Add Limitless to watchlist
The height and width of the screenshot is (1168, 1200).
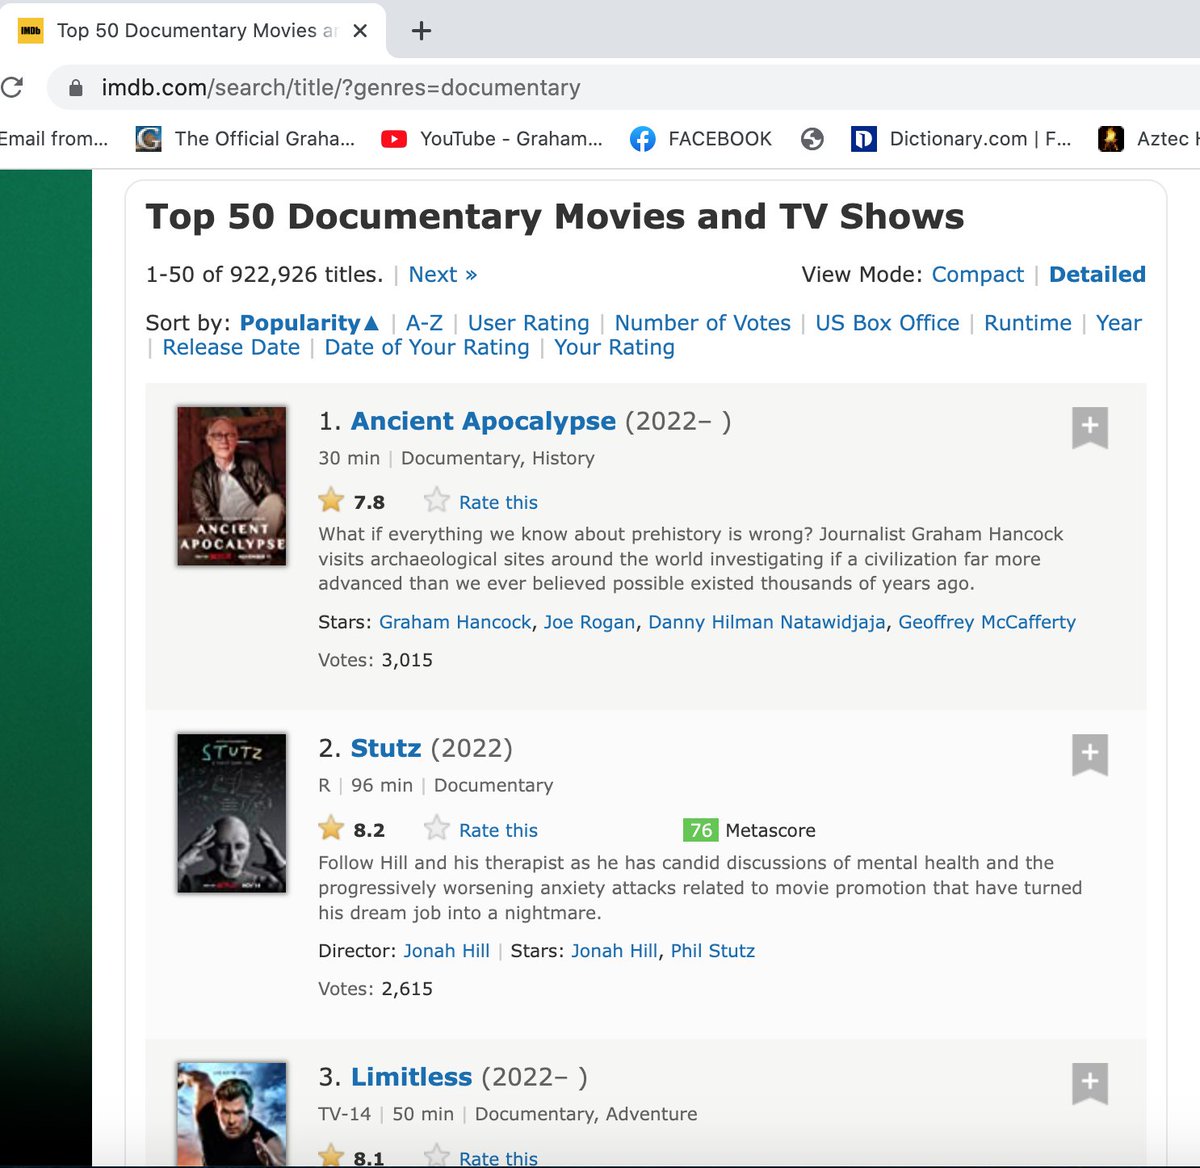point(1090,1084)
